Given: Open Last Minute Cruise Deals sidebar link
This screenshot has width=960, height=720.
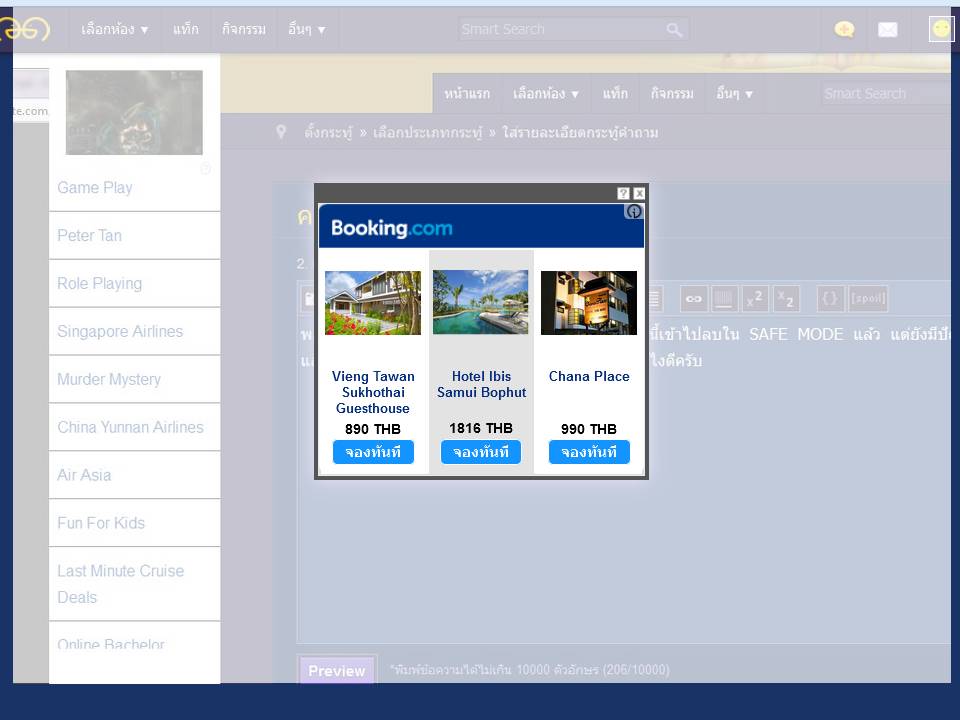Looking at the screenshot, I should click(x=121, y=584).
